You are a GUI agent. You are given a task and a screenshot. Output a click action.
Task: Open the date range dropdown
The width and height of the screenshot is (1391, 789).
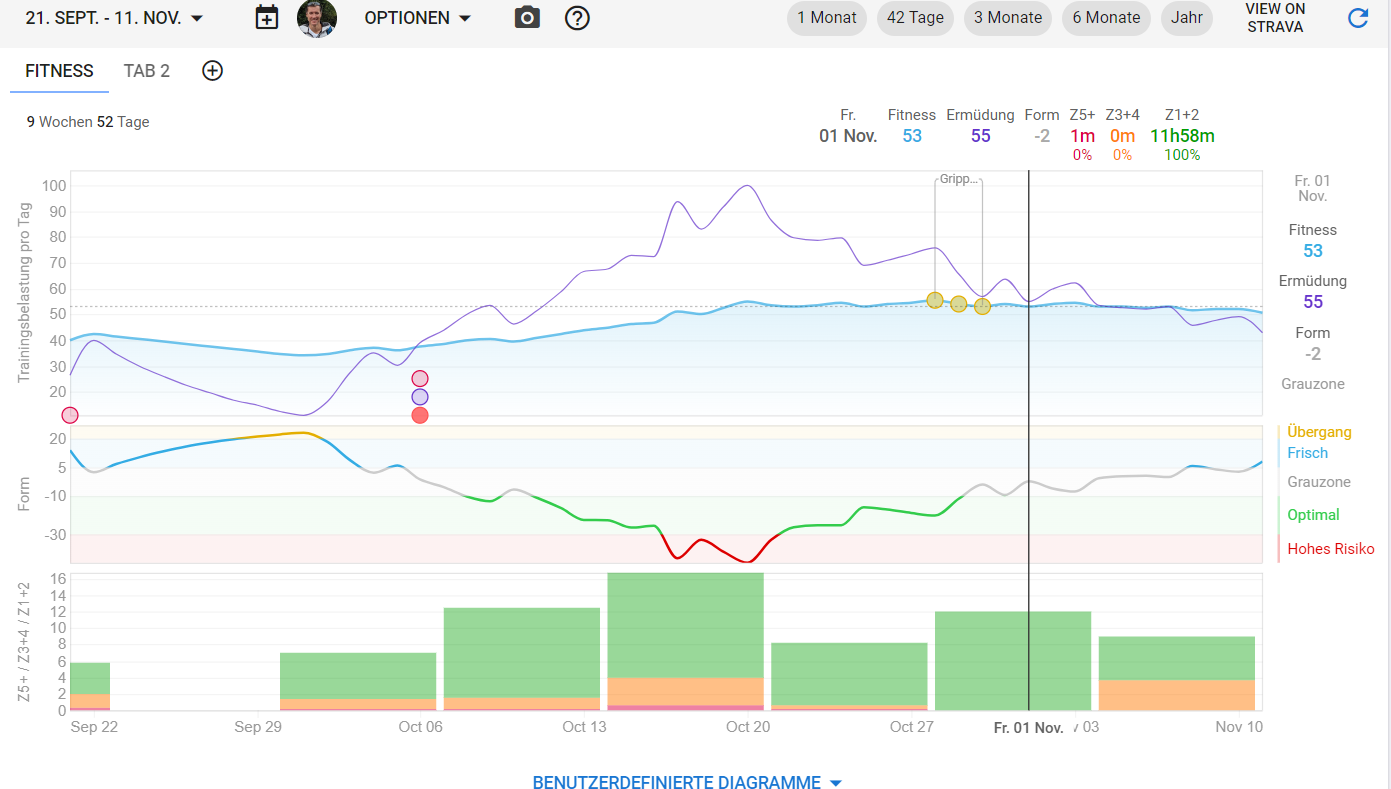pyautogui.click(x=114, y=18)
